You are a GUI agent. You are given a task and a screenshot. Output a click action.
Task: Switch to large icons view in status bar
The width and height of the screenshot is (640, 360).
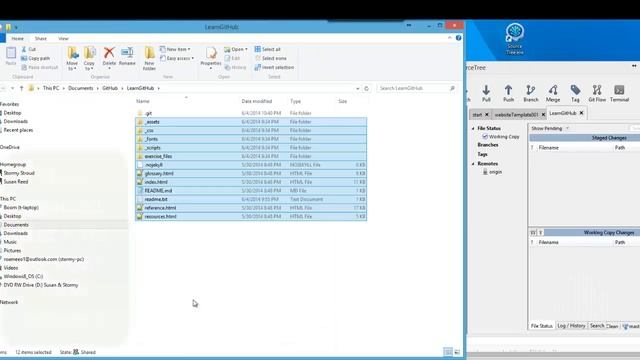[x=457, y=352]
